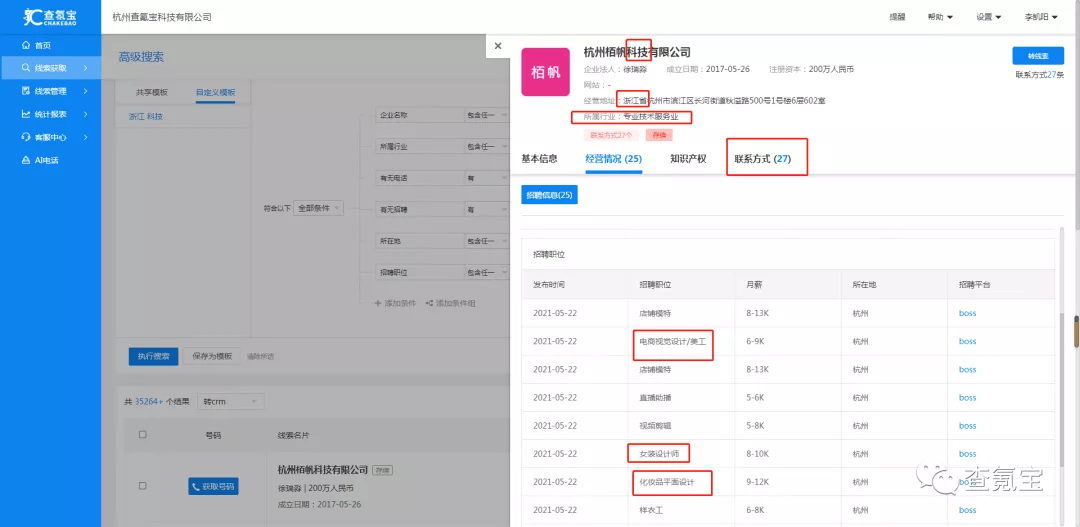1080x527 pixels.
Task: Open boss link for 电商视觉设计/美工
Action: tap(967, 341)
